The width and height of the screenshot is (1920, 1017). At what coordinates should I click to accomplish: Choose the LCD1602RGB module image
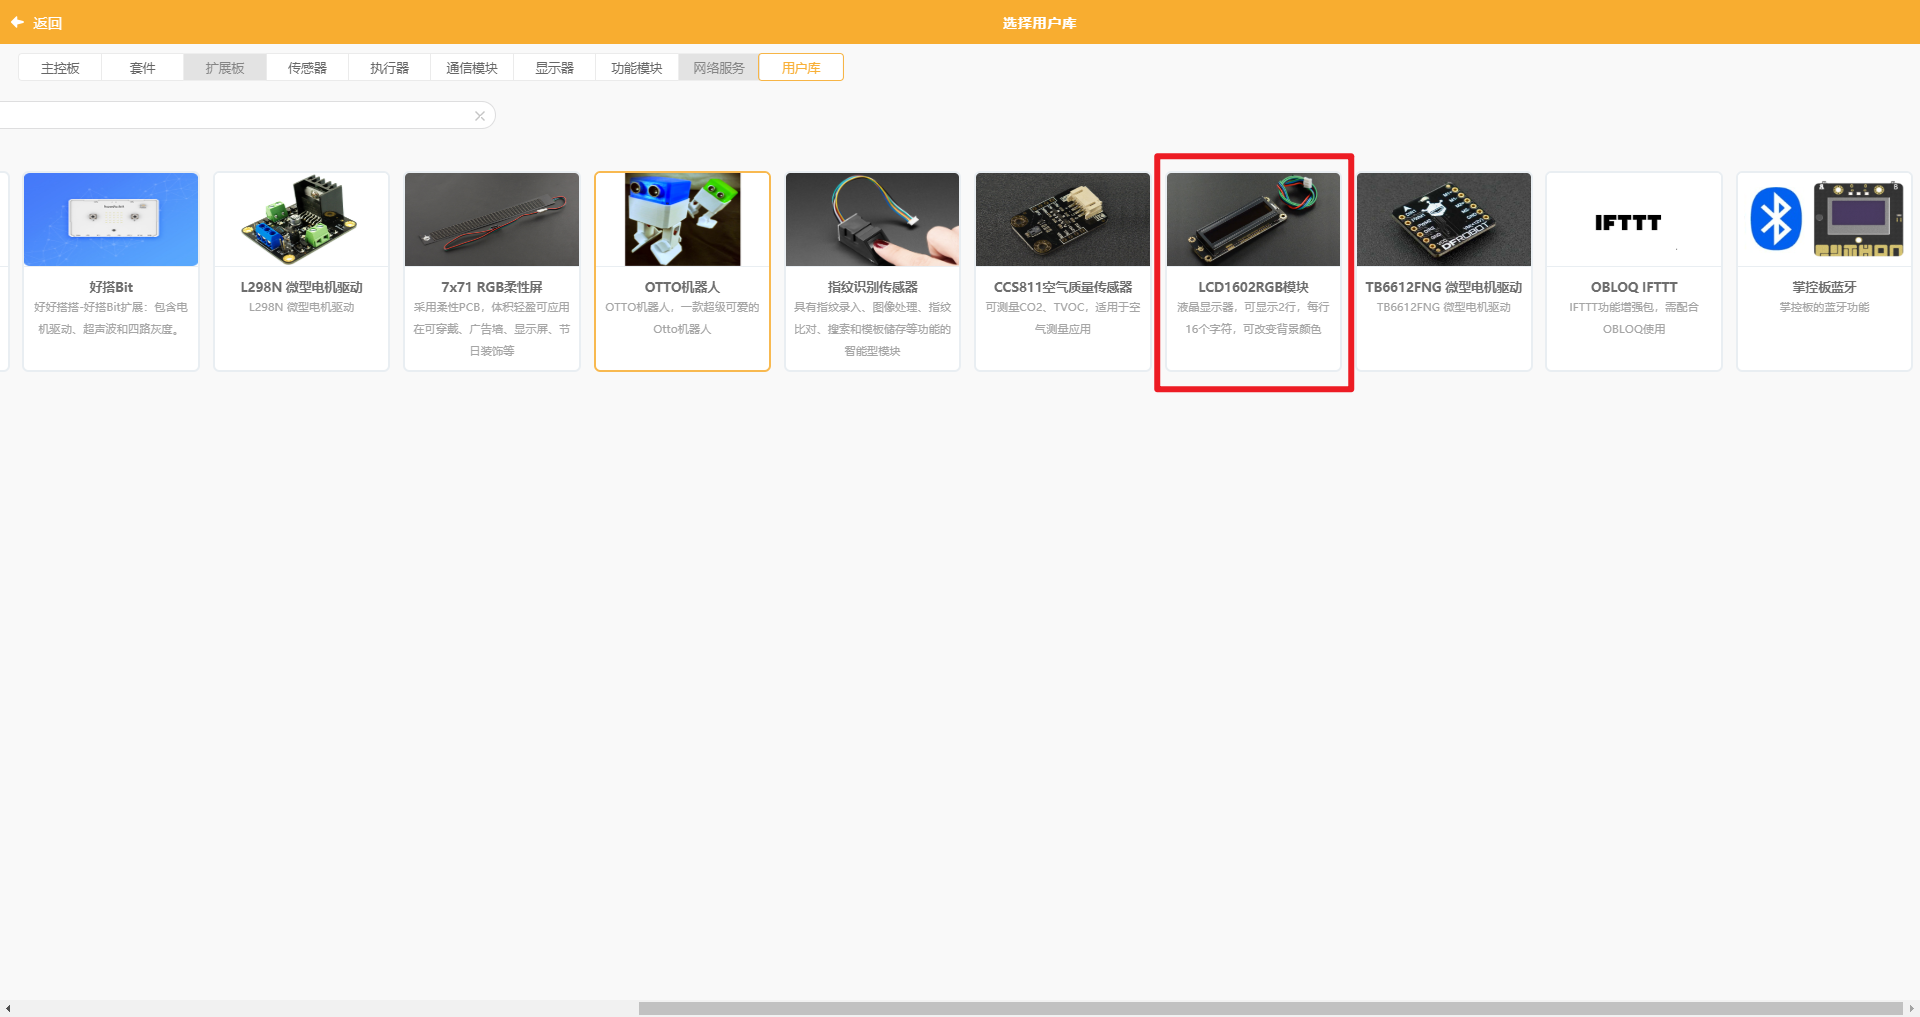click(1253, 219)
